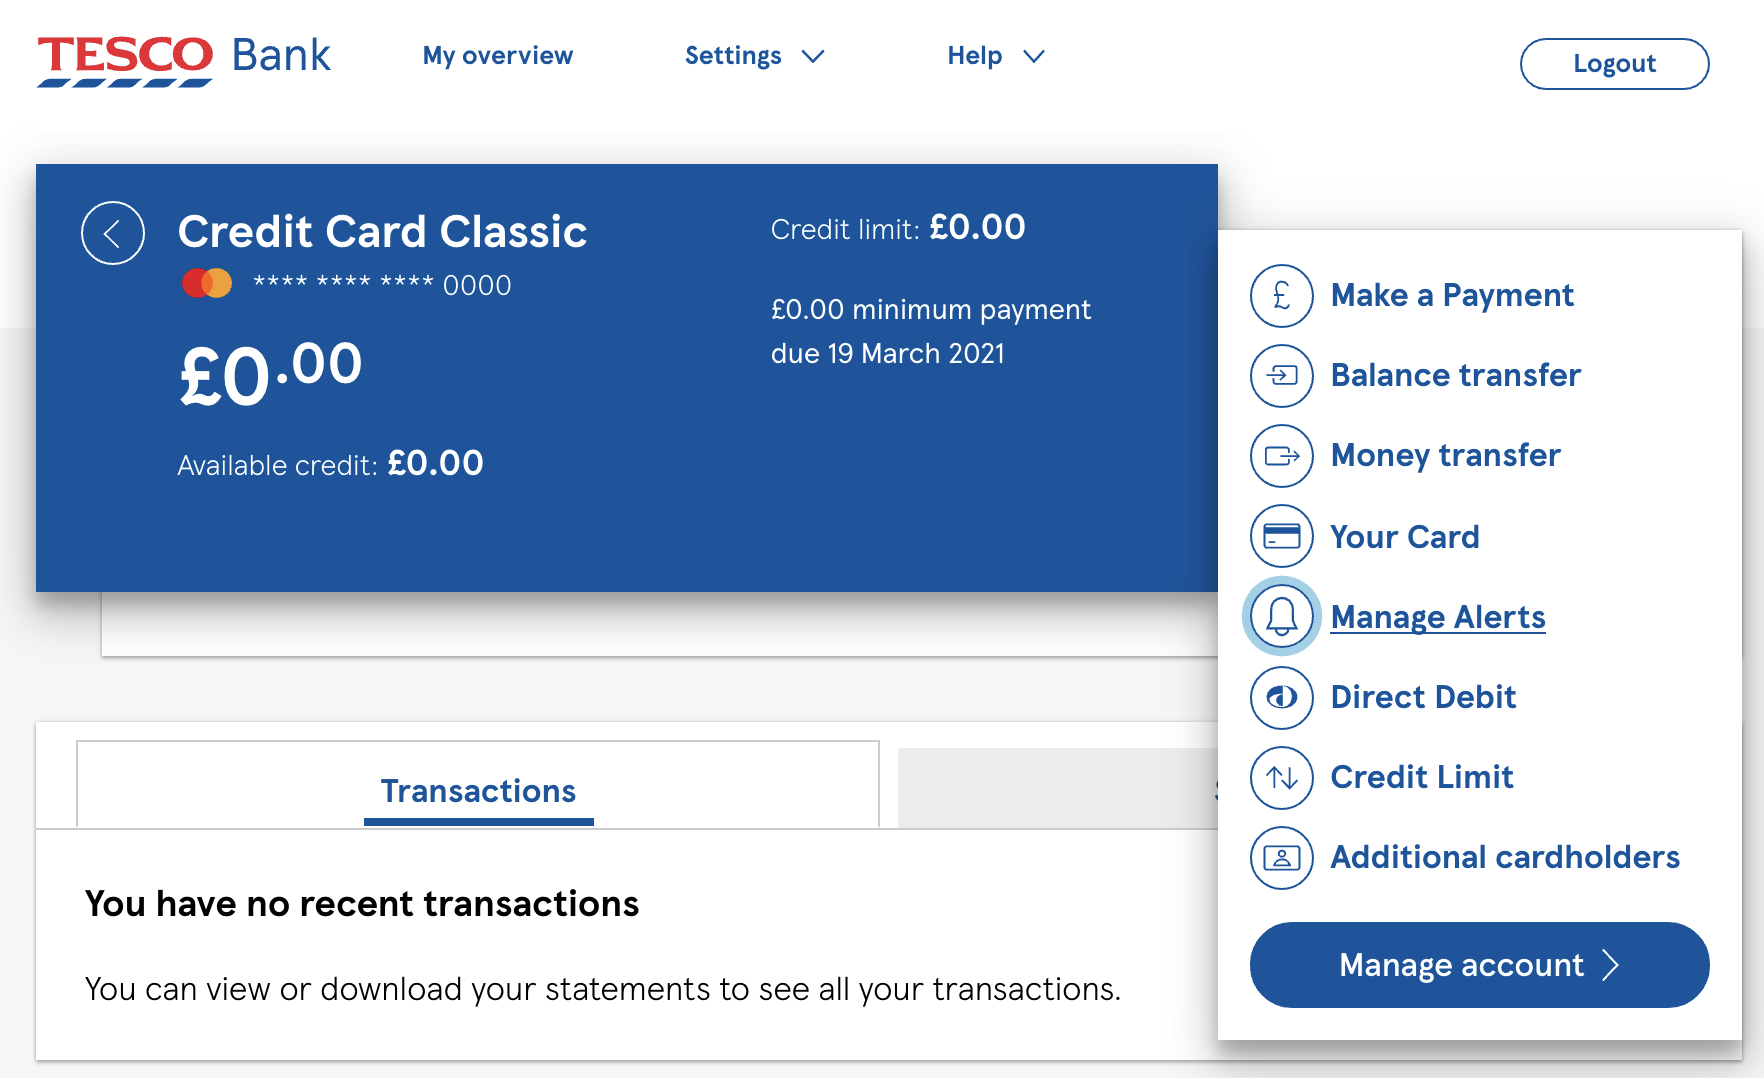The height and width of the screenshot is (1078, 1764).
Task: Open My overview in the navigation
Action: pos(498,56)
